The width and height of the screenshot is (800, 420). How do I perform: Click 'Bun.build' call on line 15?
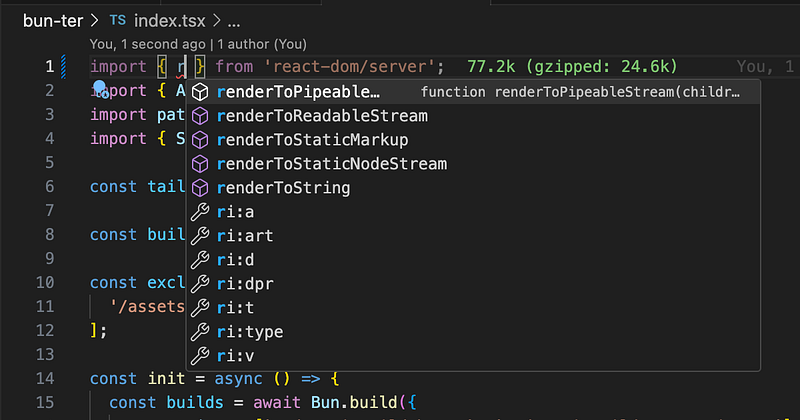coord(354,403)
